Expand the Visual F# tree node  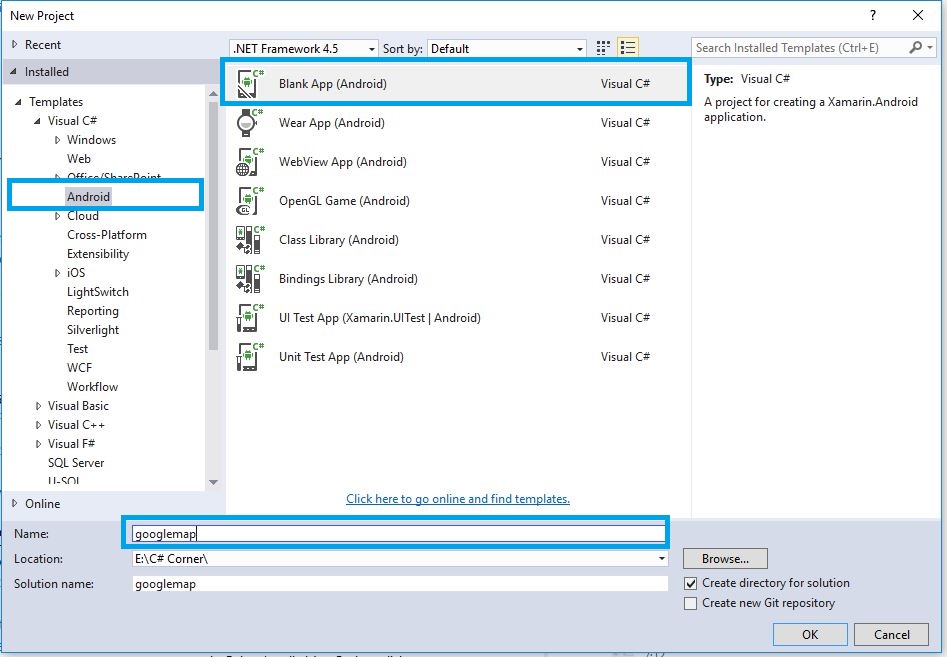click(x=38, y=444)
